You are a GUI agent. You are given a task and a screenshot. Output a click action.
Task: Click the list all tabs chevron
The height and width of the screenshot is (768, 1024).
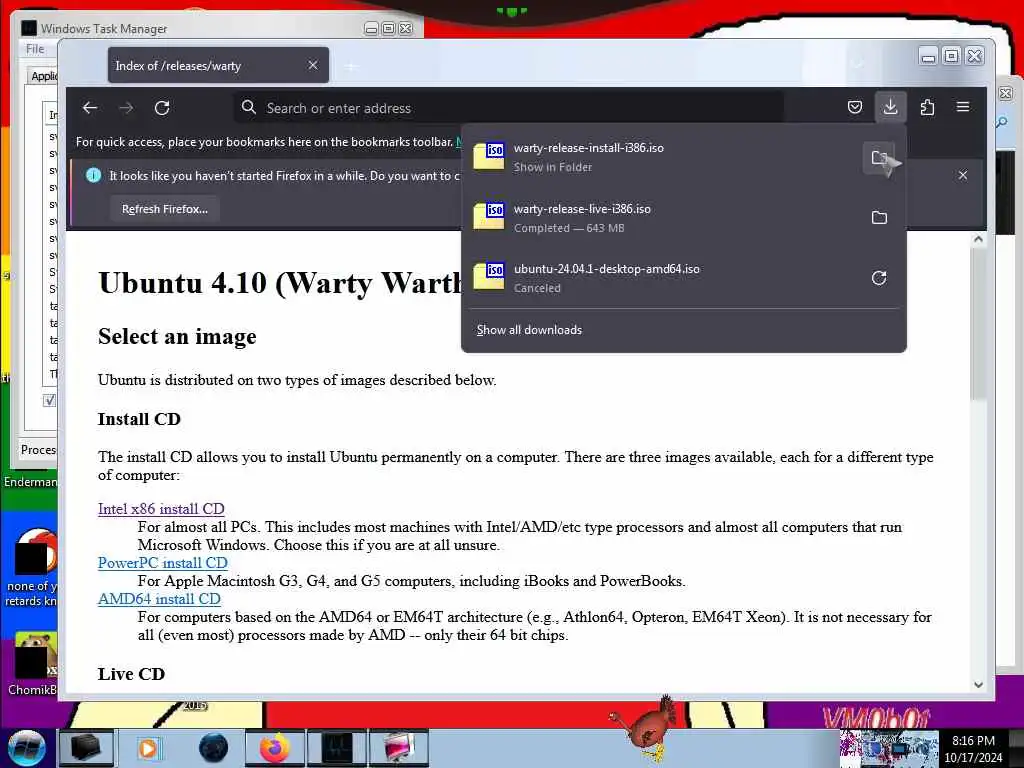[858, 65]
